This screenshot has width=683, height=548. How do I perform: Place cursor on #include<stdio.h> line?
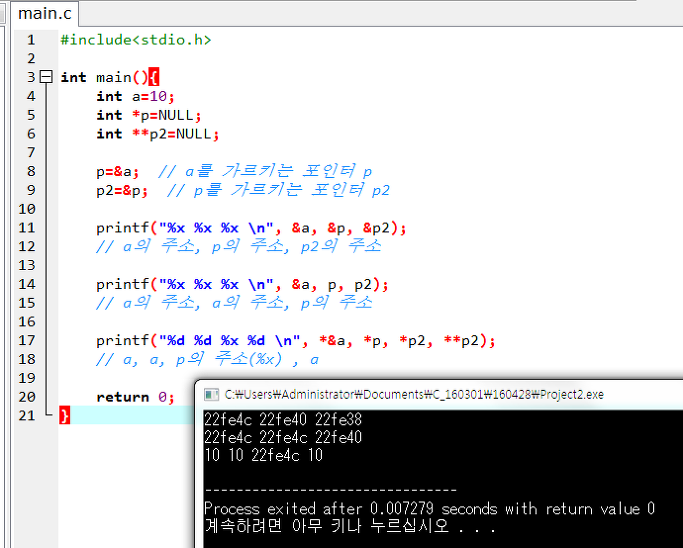[136, 40]
